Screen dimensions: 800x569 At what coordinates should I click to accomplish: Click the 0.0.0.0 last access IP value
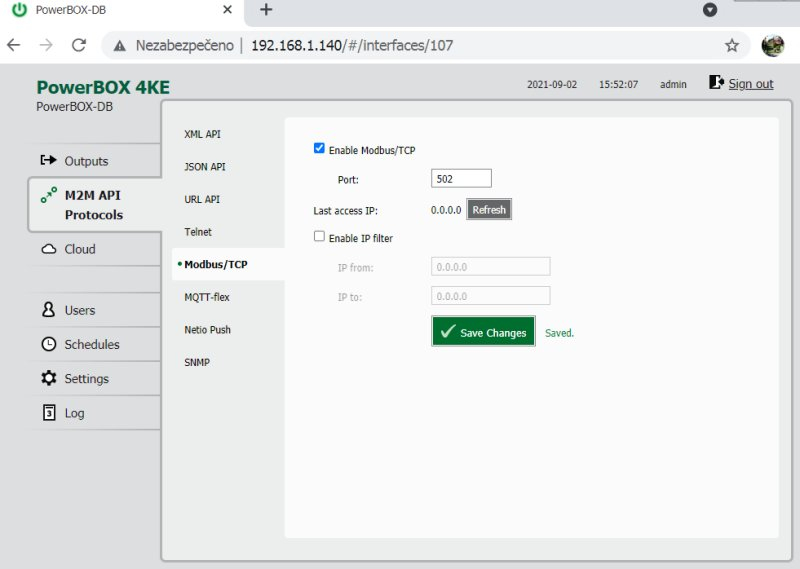(x=446, y=210)
